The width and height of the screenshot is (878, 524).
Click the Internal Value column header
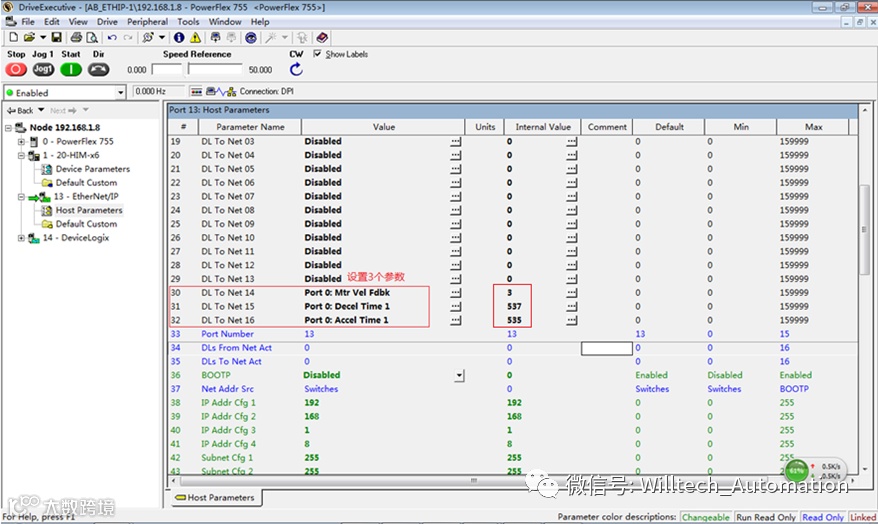coord(543,127)
